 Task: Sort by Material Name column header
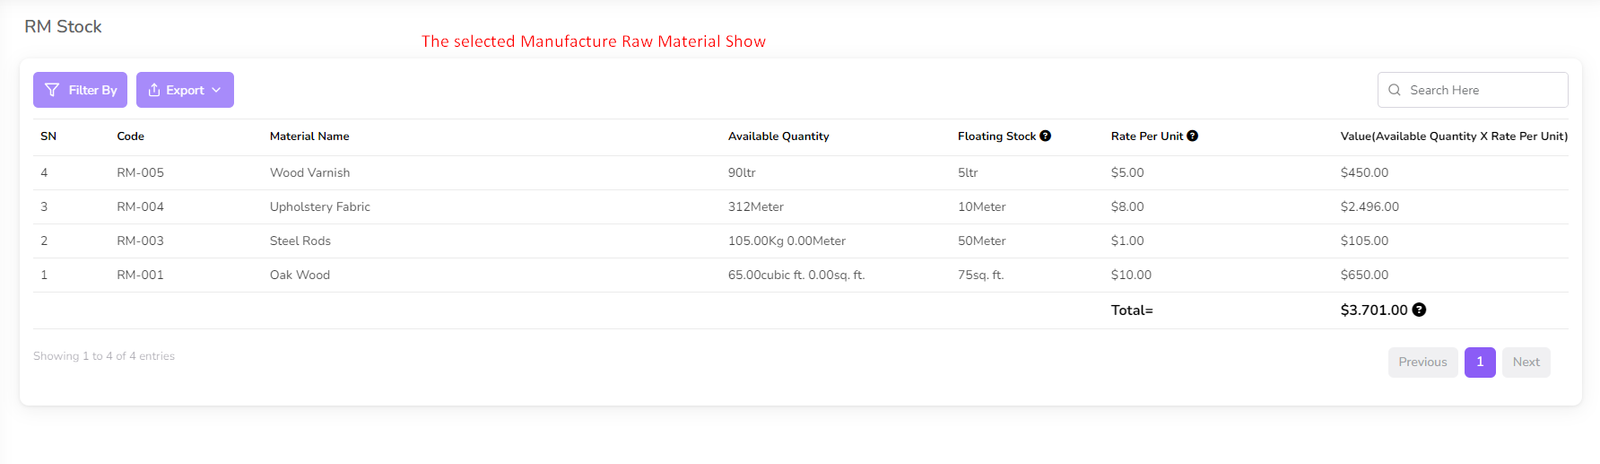(309, 136)
